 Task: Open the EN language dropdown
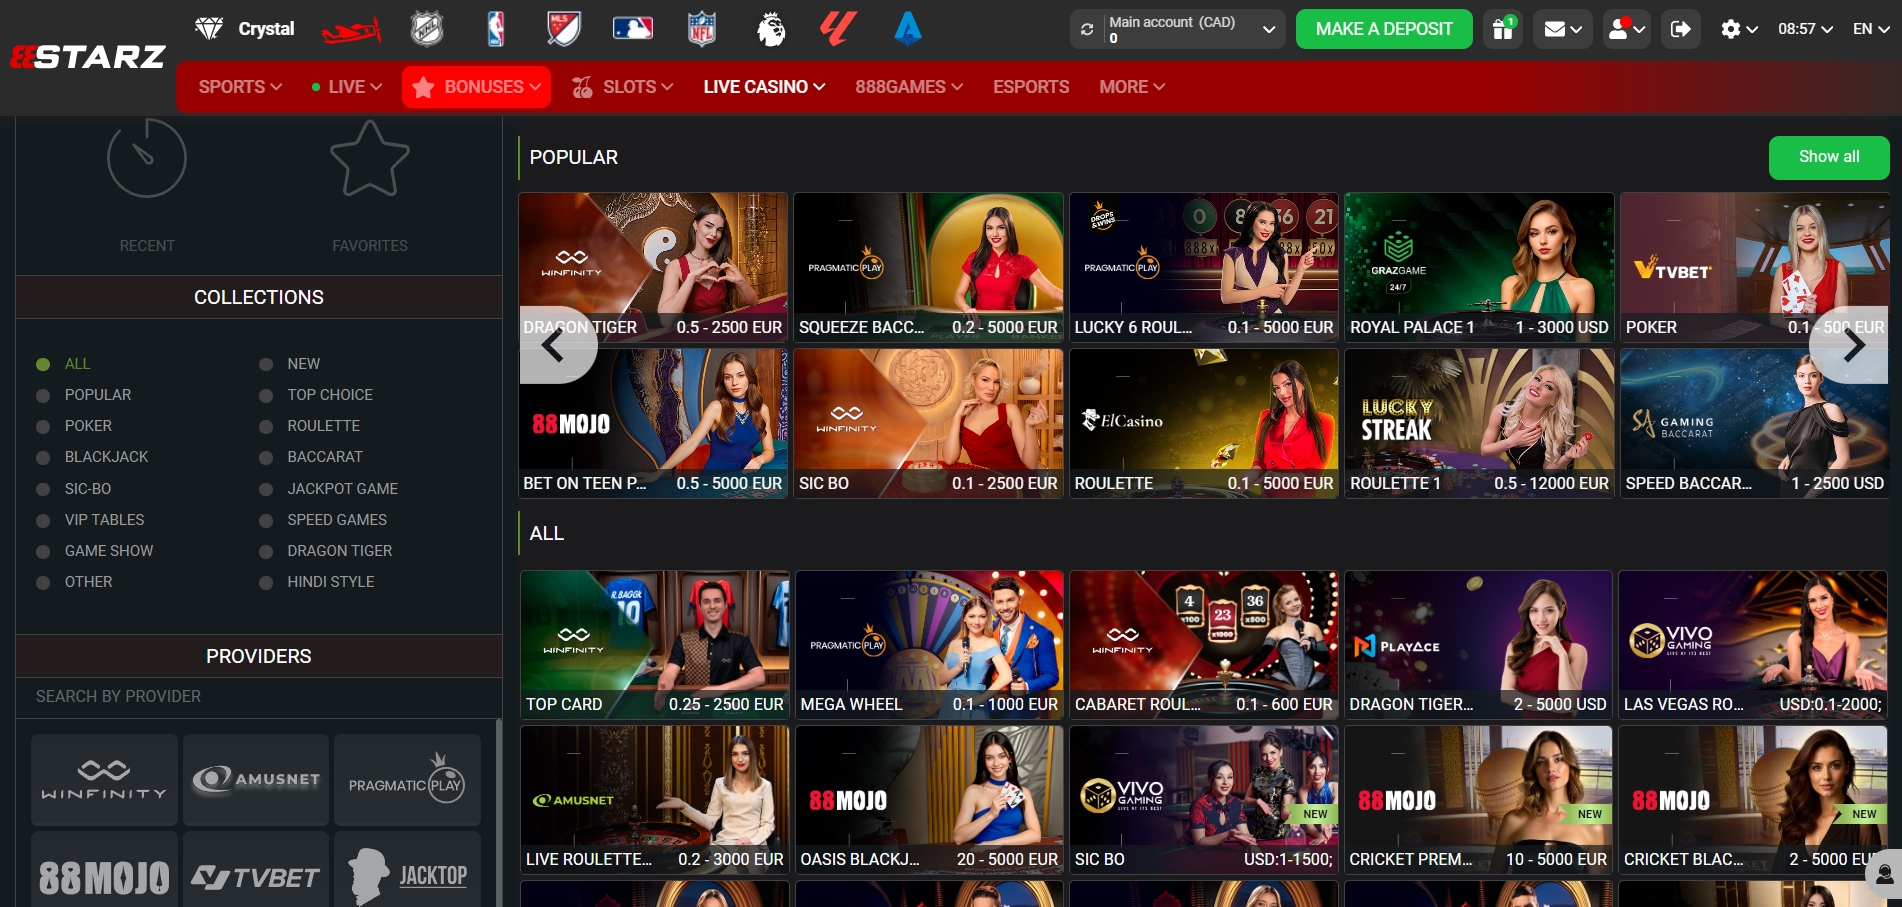[x=1870, y=29]
